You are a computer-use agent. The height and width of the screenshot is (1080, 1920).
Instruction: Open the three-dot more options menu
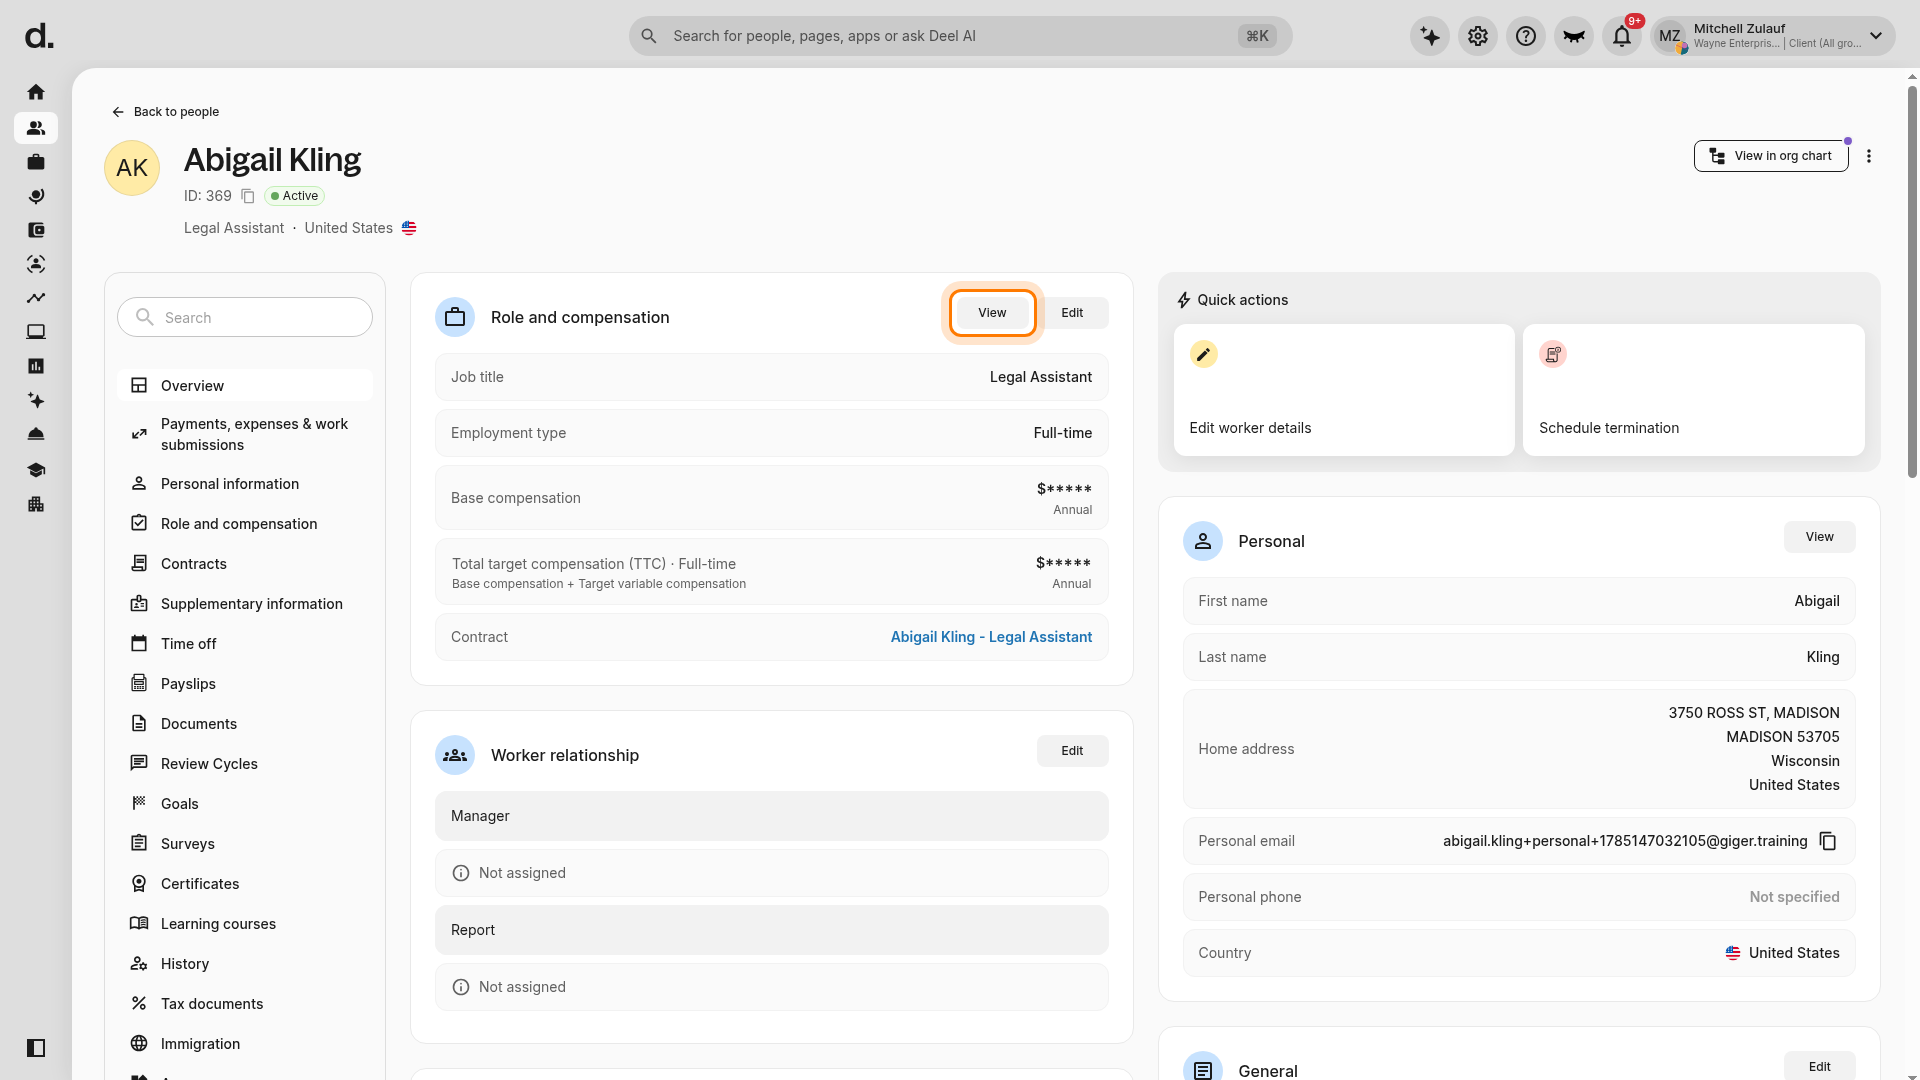(x=1869, y=156)
